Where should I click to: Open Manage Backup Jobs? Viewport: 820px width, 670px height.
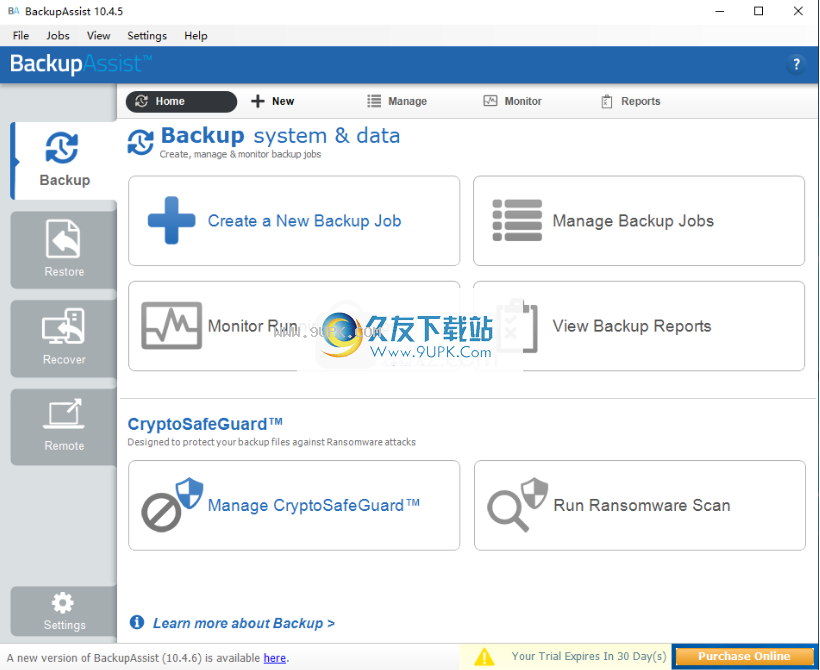[x=639, y=221]
